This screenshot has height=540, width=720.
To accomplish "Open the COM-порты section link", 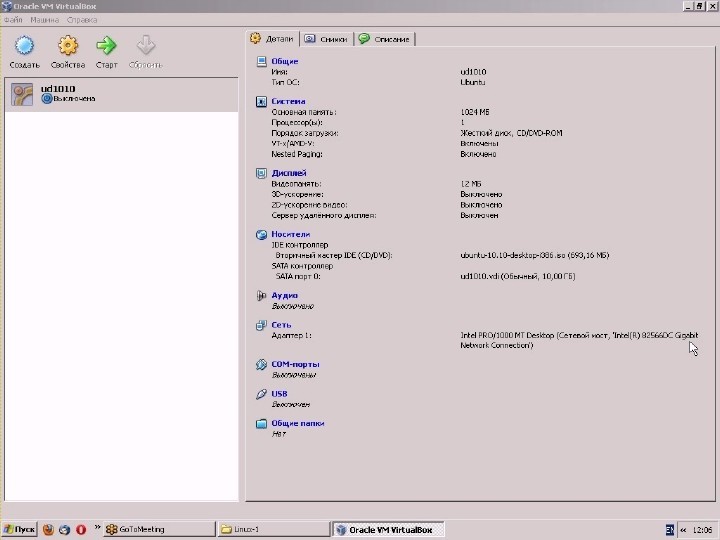I will [x=295, y=364].
